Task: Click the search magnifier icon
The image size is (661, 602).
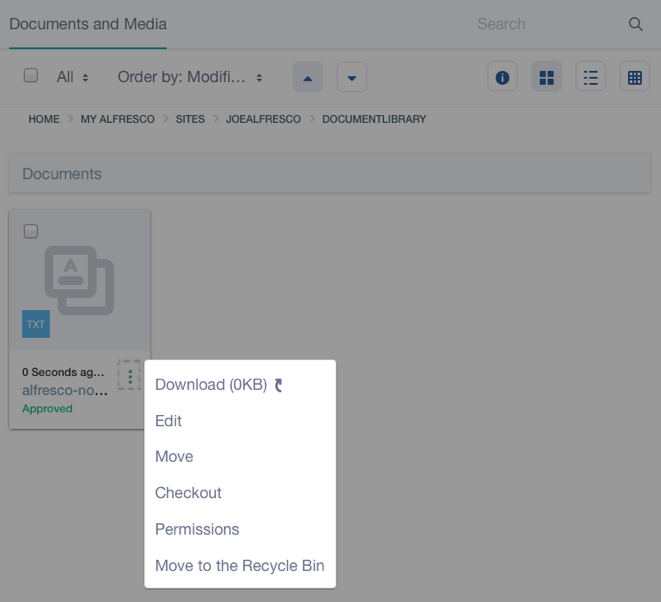Action: 635,24
